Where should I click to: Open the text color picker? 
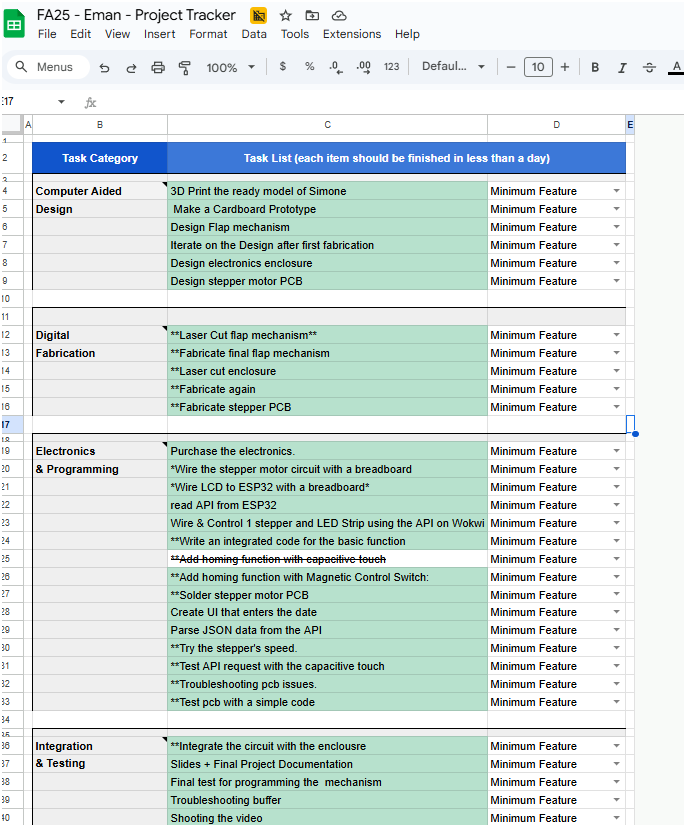(676, 67)
